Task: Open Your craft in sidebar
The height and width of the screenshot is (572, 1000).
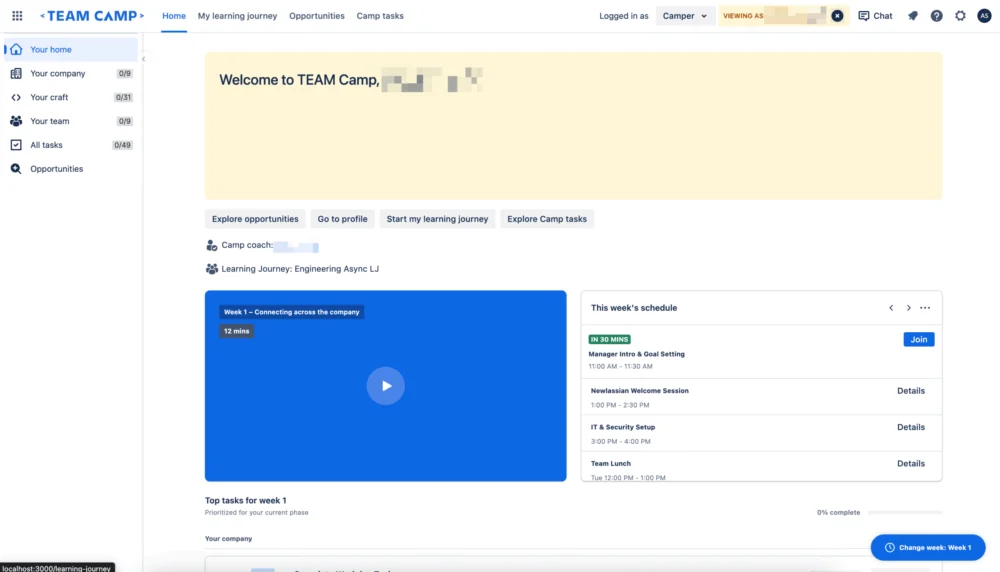Action: coord(49,98)
